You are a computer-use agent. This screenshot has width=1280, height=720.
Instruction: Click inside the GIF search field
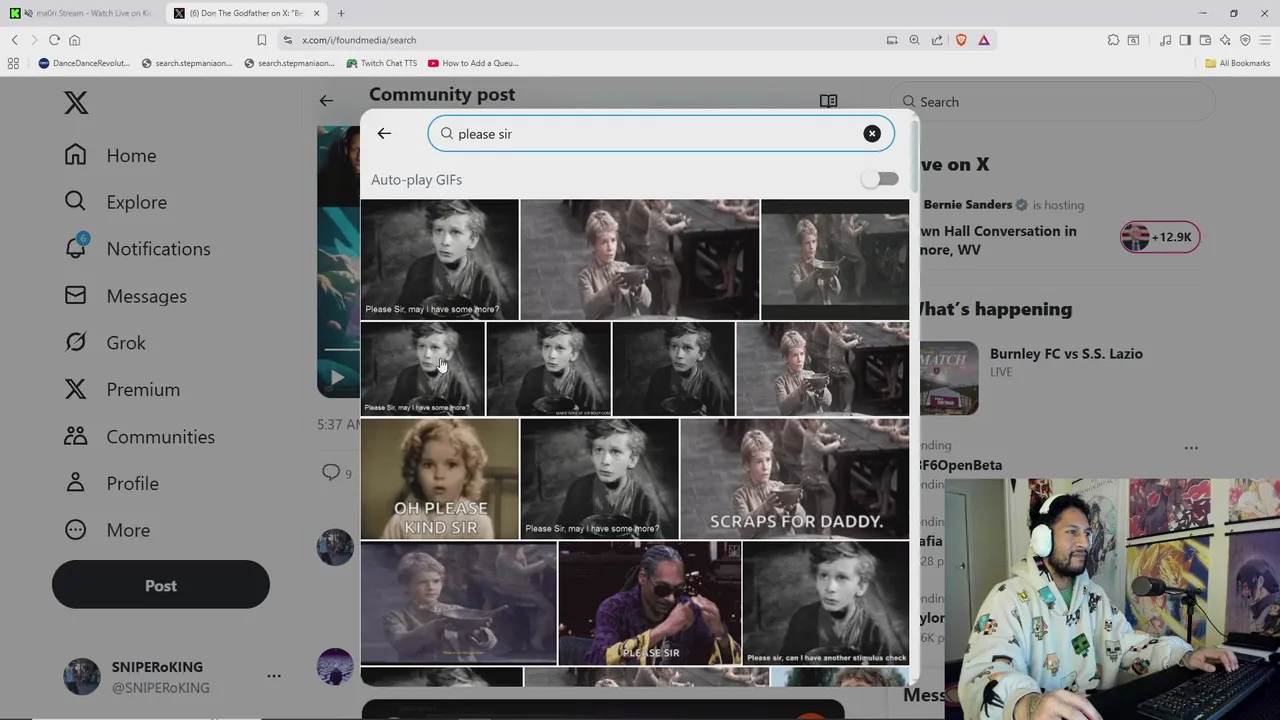tap(660, 133)
